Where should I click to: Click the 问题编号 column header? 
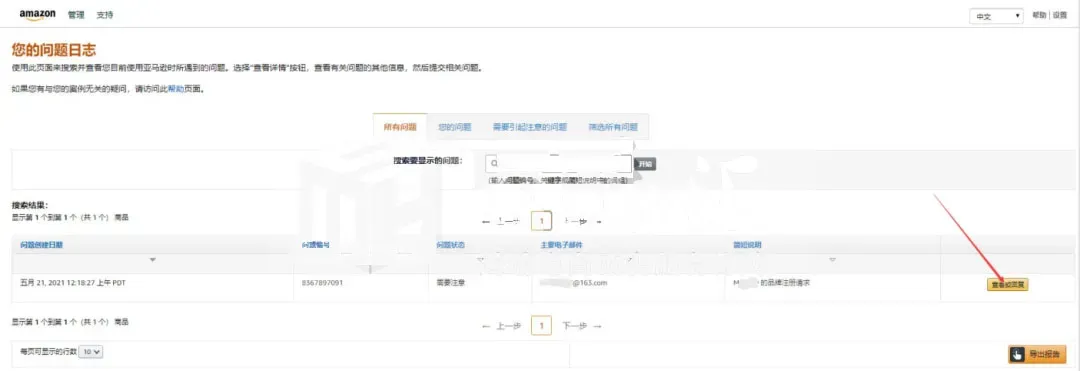316,245
